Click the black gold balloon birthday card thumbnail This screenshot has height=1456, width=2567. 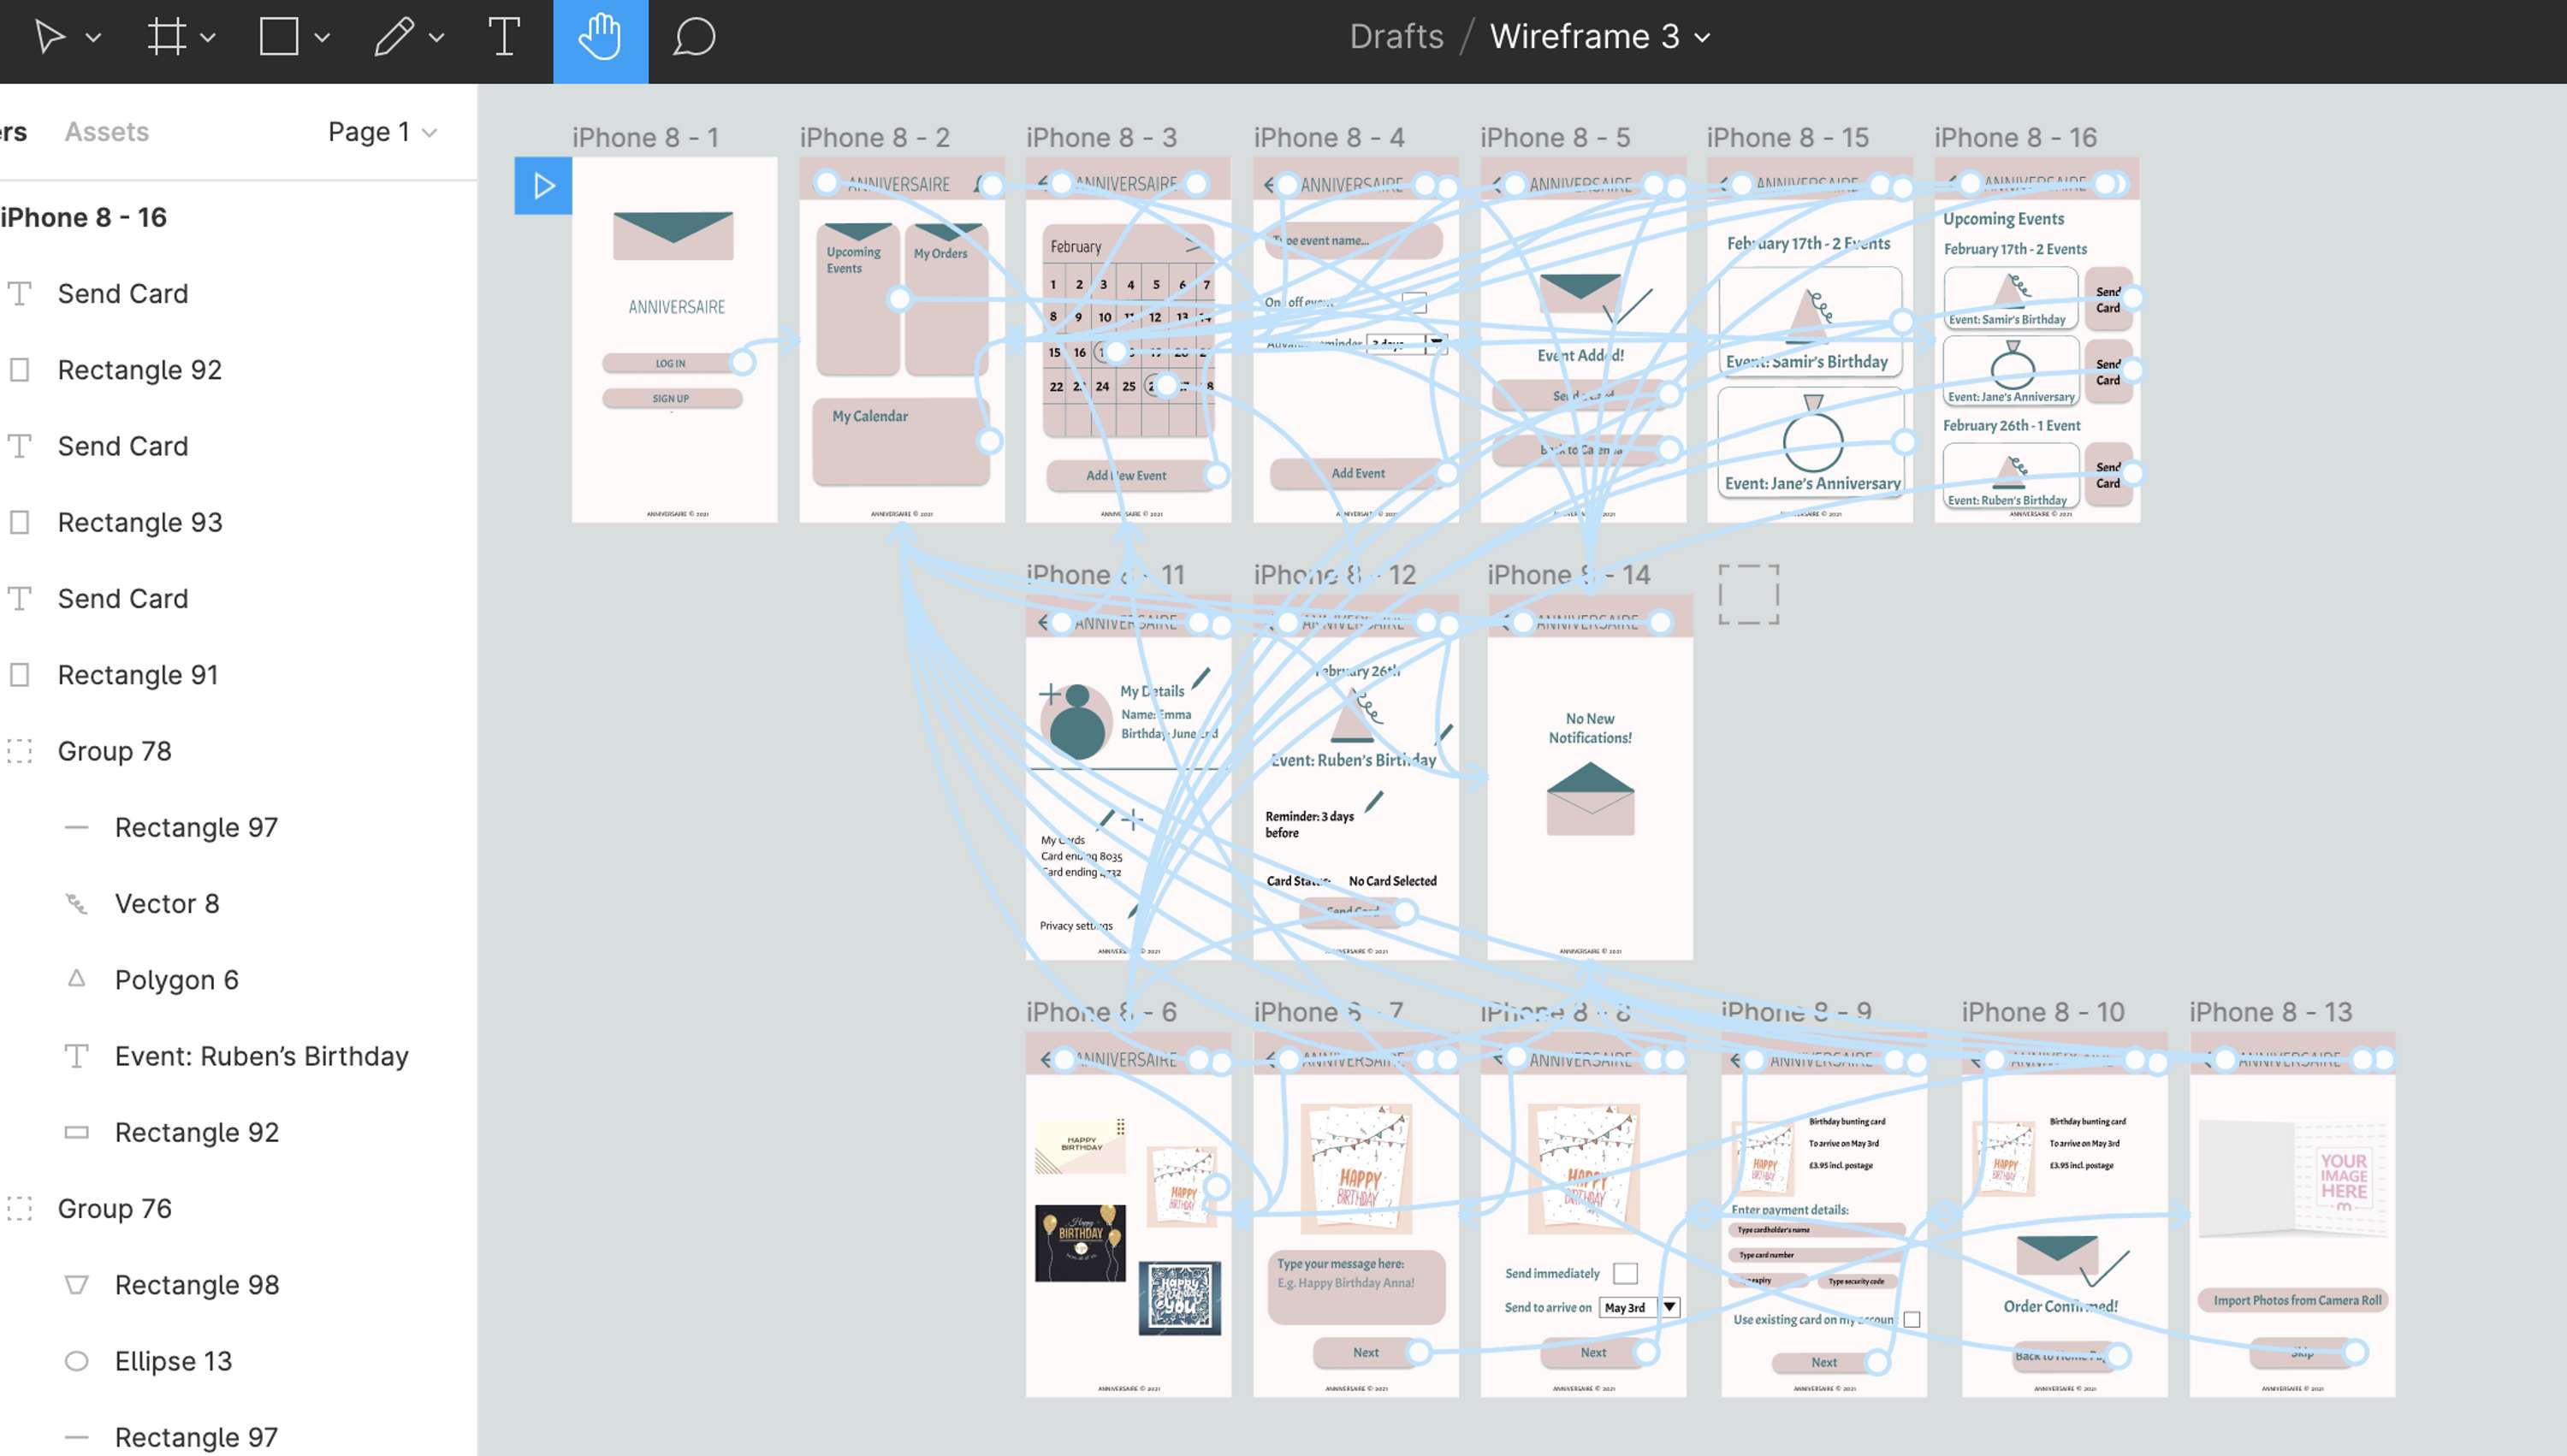coord(1080,1243)
